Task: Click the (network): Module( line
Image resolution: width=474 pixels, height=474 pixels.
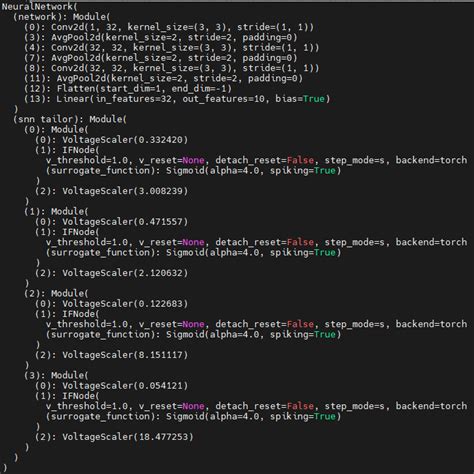Action: (61, 17)
